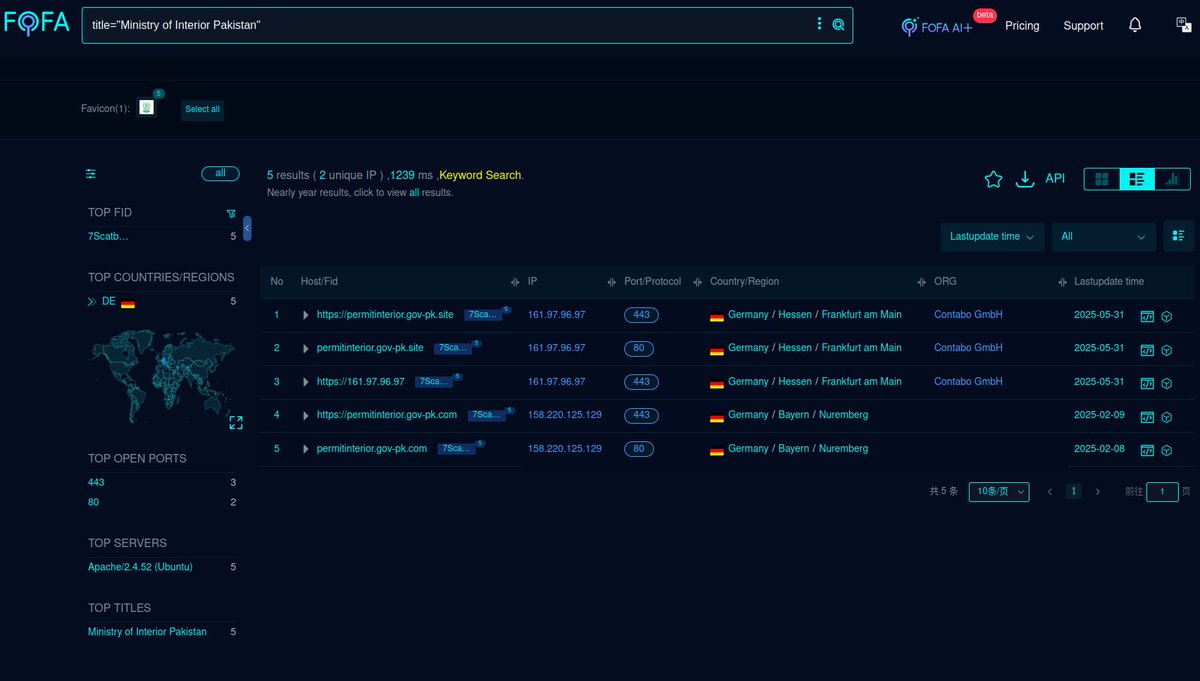The image size is (1200, 681).
Task: Open the filter settings sliders icon
Action: [x=91, y=174]
